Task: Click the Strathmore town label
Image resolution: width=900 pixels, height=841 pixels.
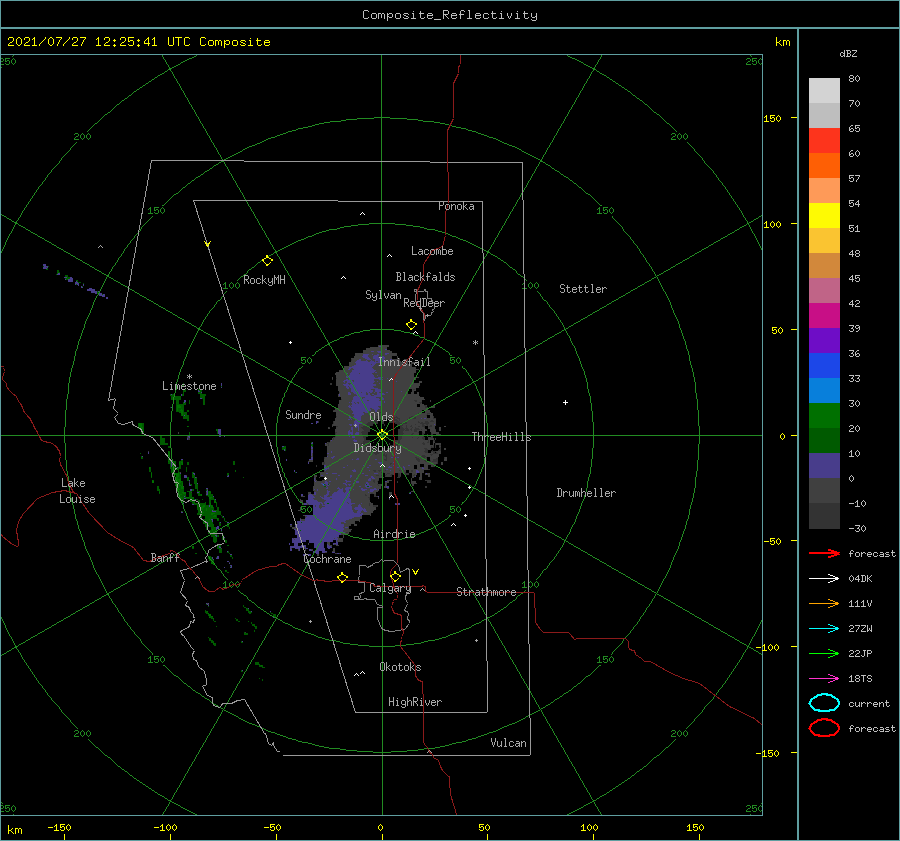Action: tap(486, 592)
